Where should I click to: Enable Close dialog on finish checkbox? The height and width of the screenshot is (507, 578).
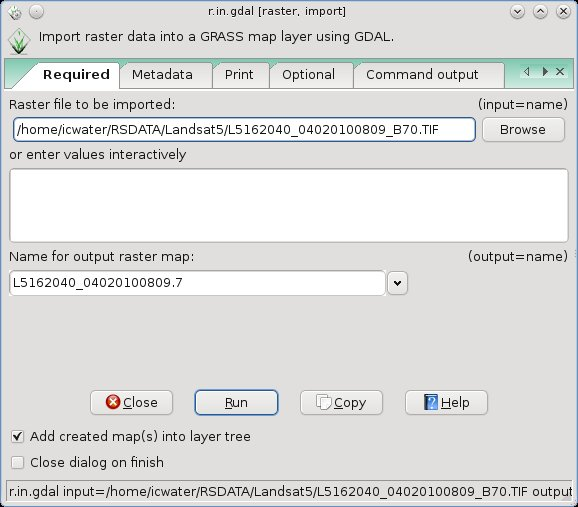click(x=17, y=462)
